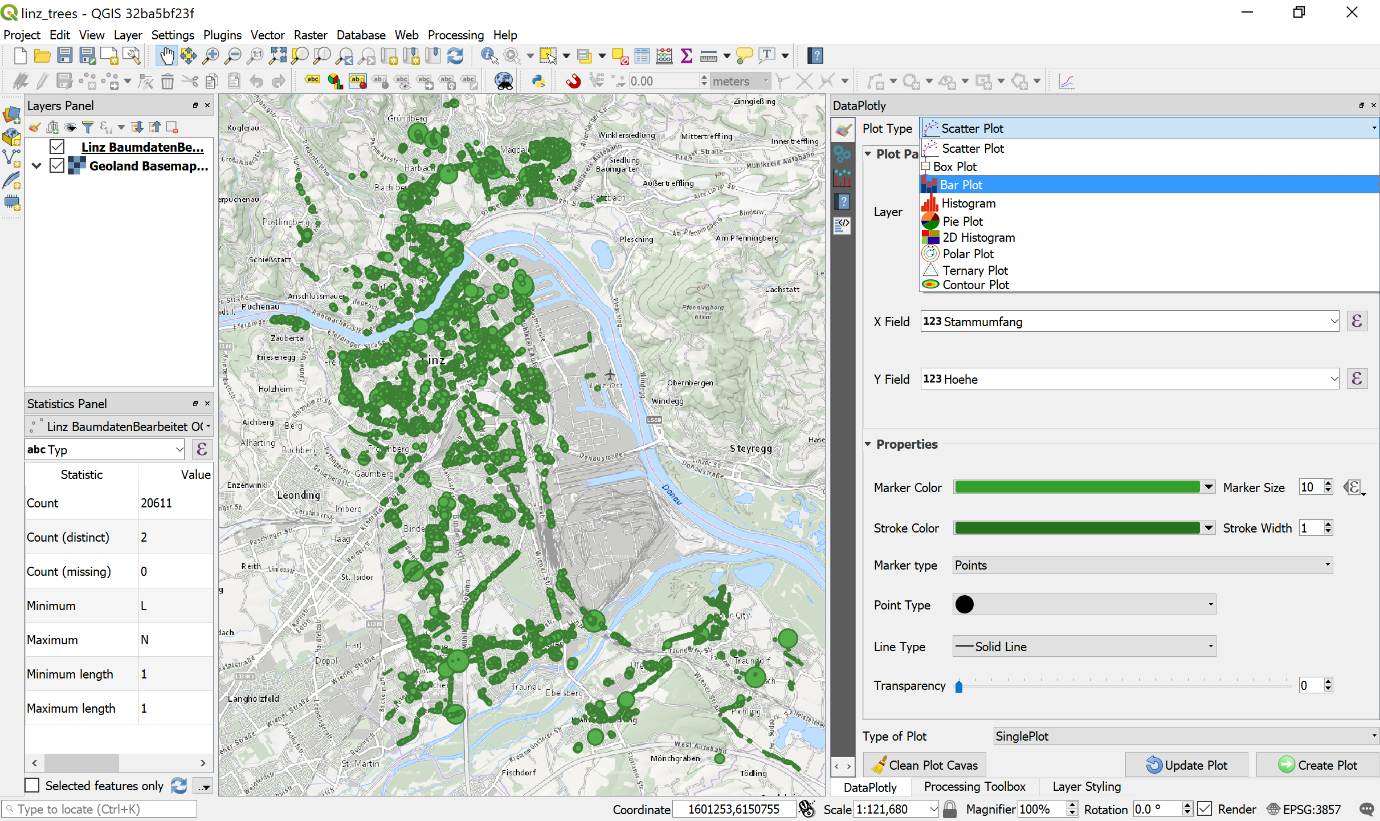The width and height of the screenshot is (1380, 821).
Task: Enable the Selected features only checkbox
Action: coord(31,785)
